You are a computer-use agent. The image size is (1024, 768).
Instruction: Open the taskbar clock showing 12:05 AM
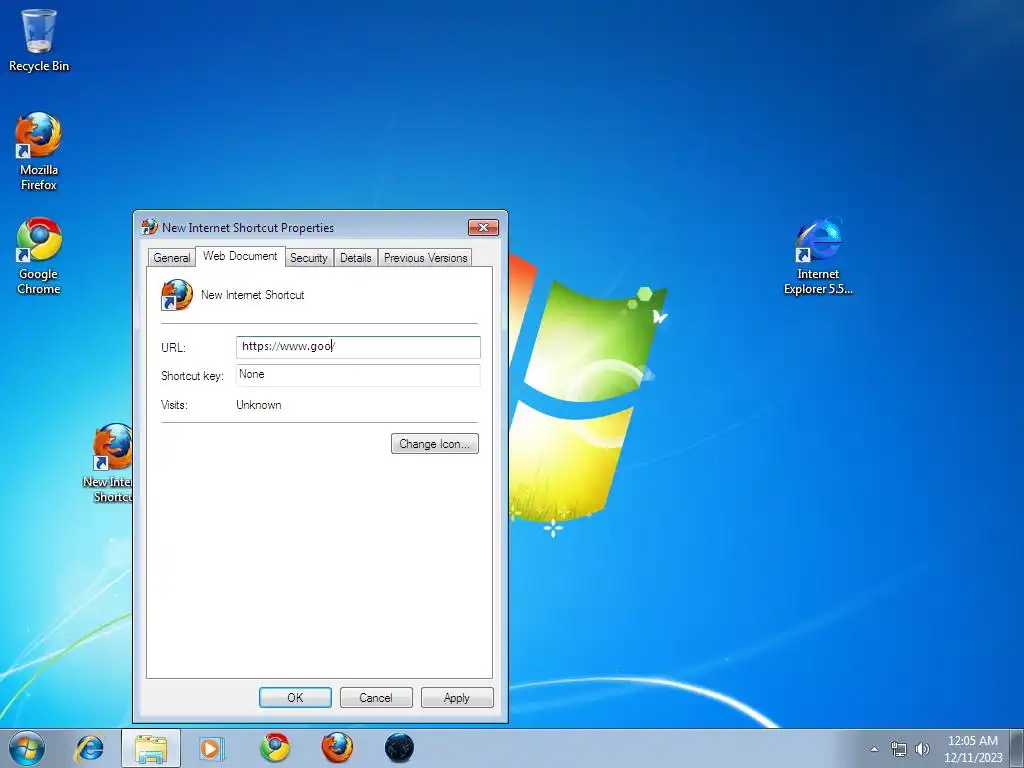(973, 749)
